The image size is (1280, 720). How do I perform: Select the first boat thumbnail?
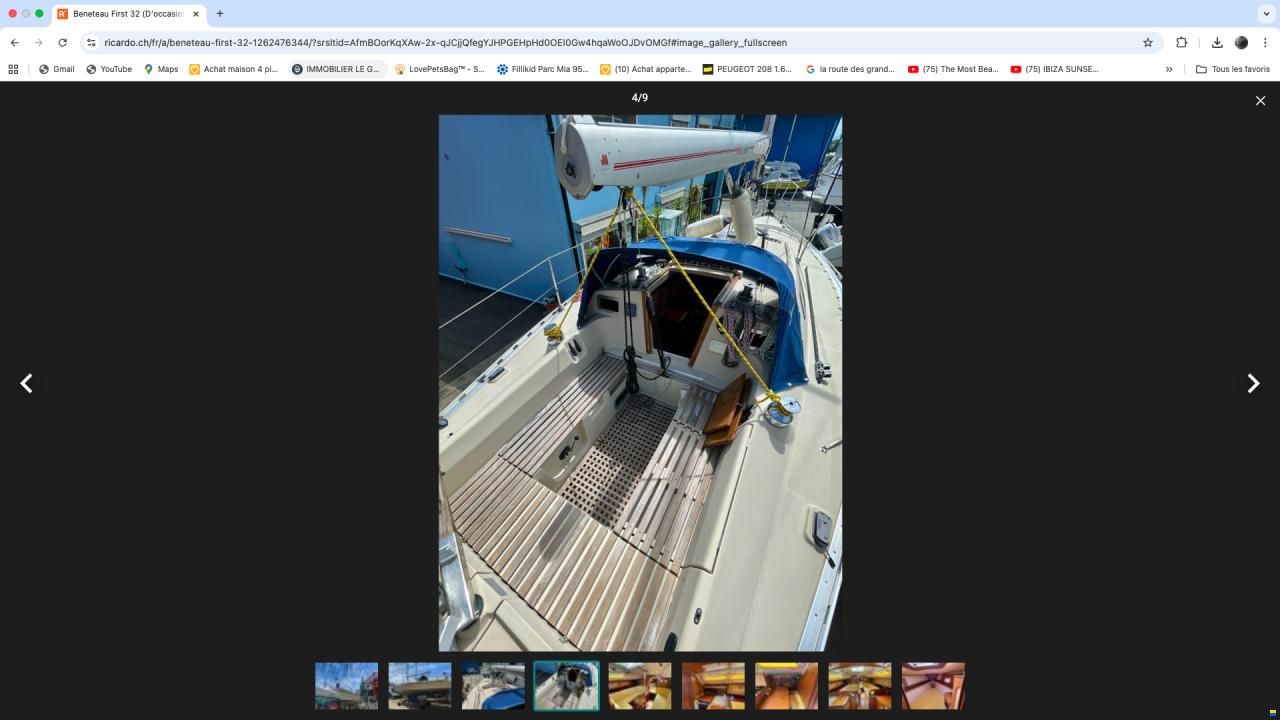(346, 686)
